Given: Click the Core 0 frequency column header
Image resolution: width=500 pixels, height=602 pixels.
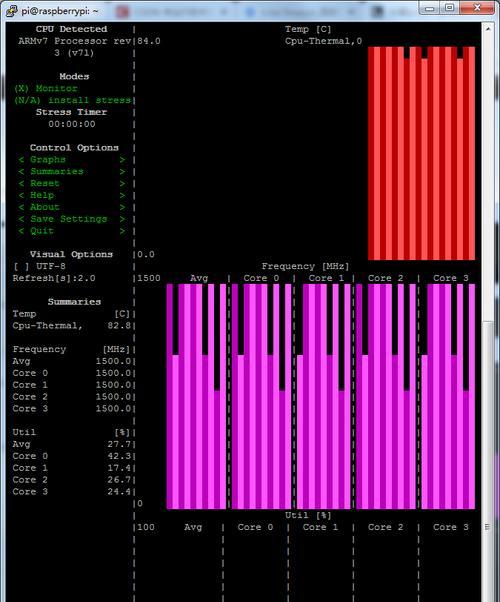Looking at the screenshot, I should click(261, 278).
